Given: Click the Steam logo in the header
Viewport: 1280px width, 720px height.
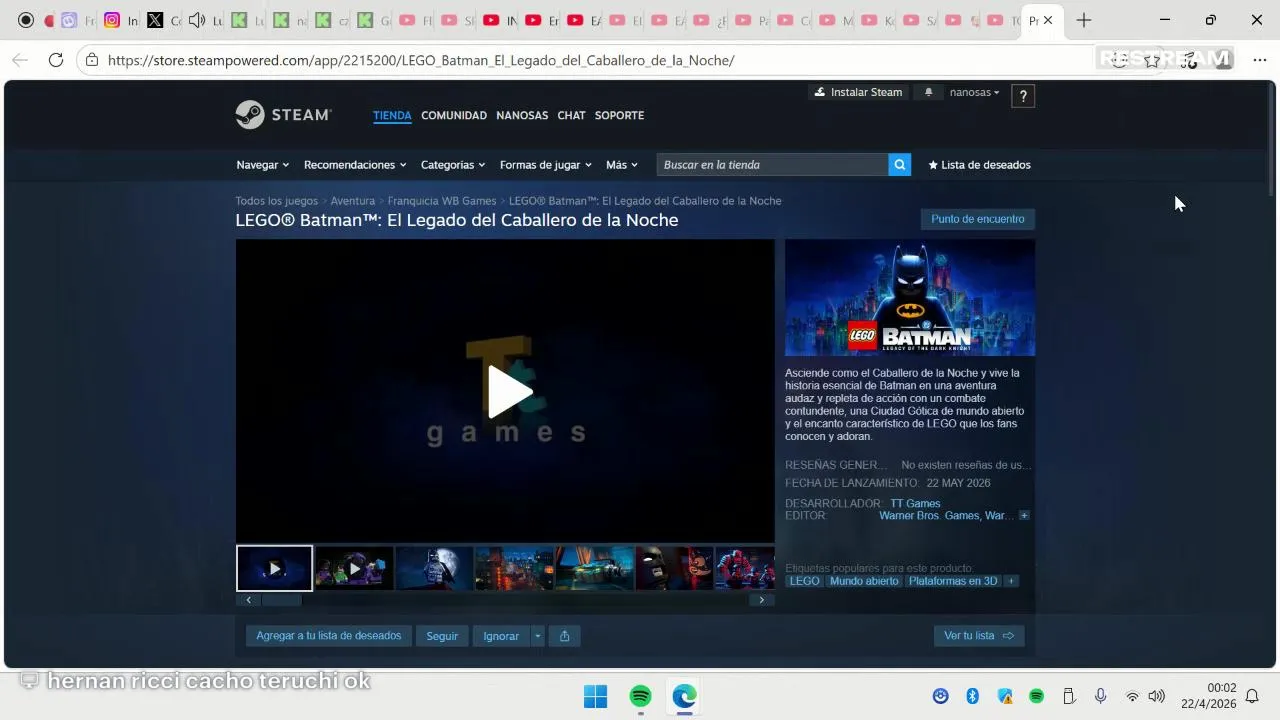Looking at the screenshot, I should (x=283, y=115).
